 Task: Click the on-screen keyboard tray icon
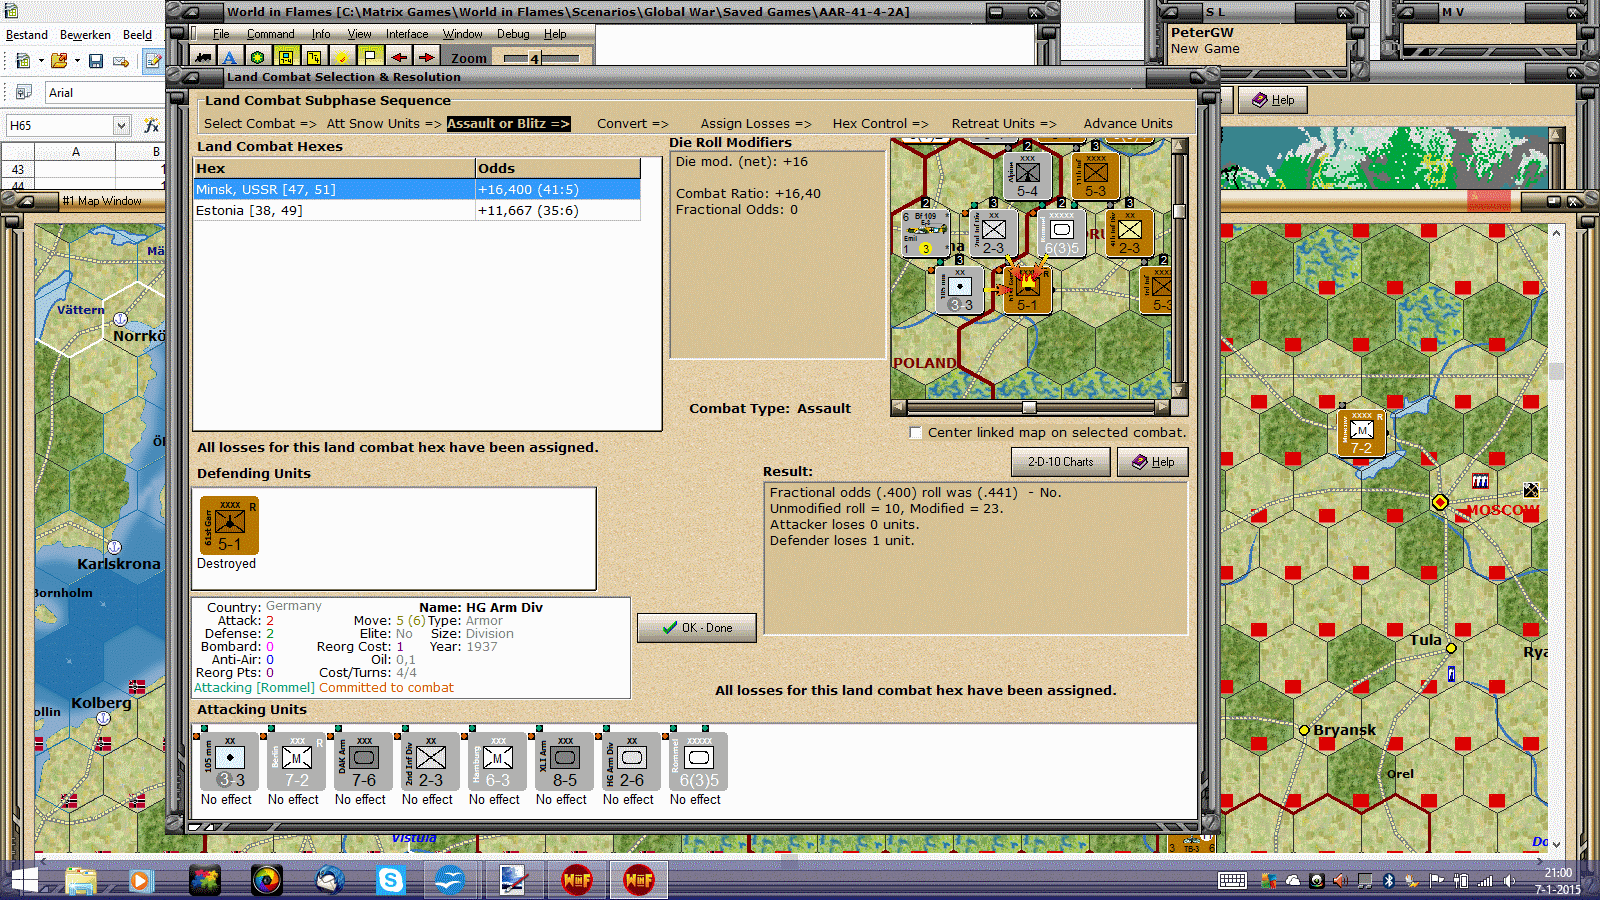(x=1232, y=881)
